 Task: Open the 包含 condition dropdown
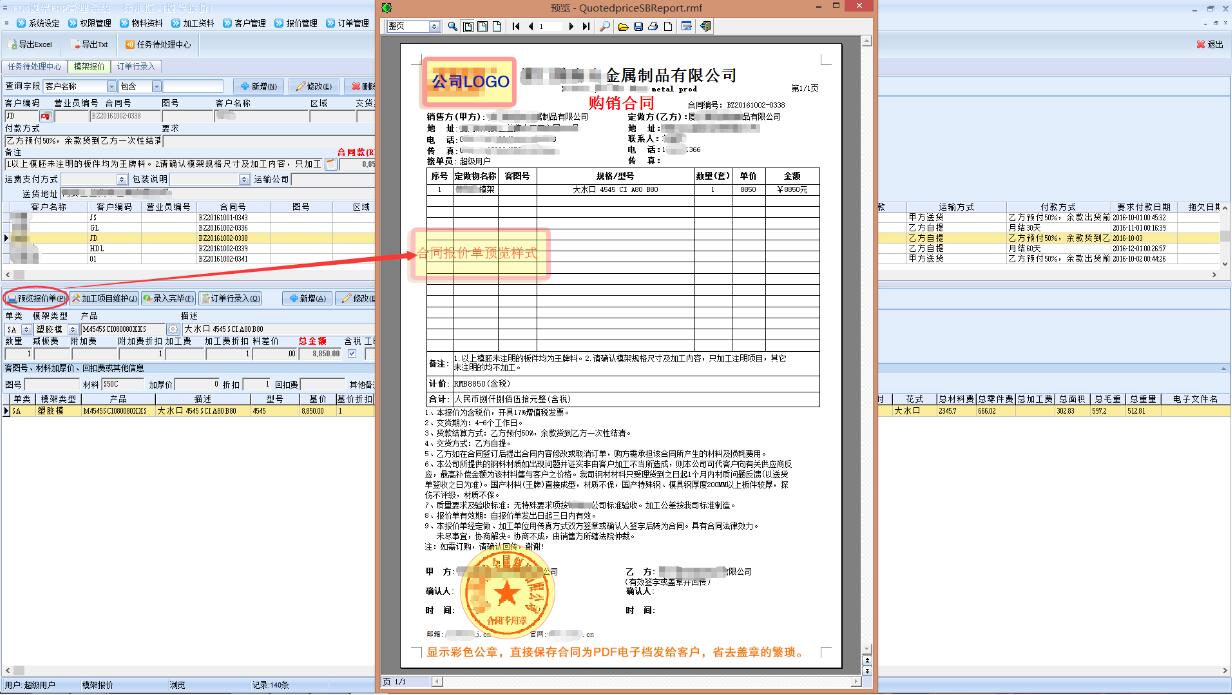(x=155, y=87)
